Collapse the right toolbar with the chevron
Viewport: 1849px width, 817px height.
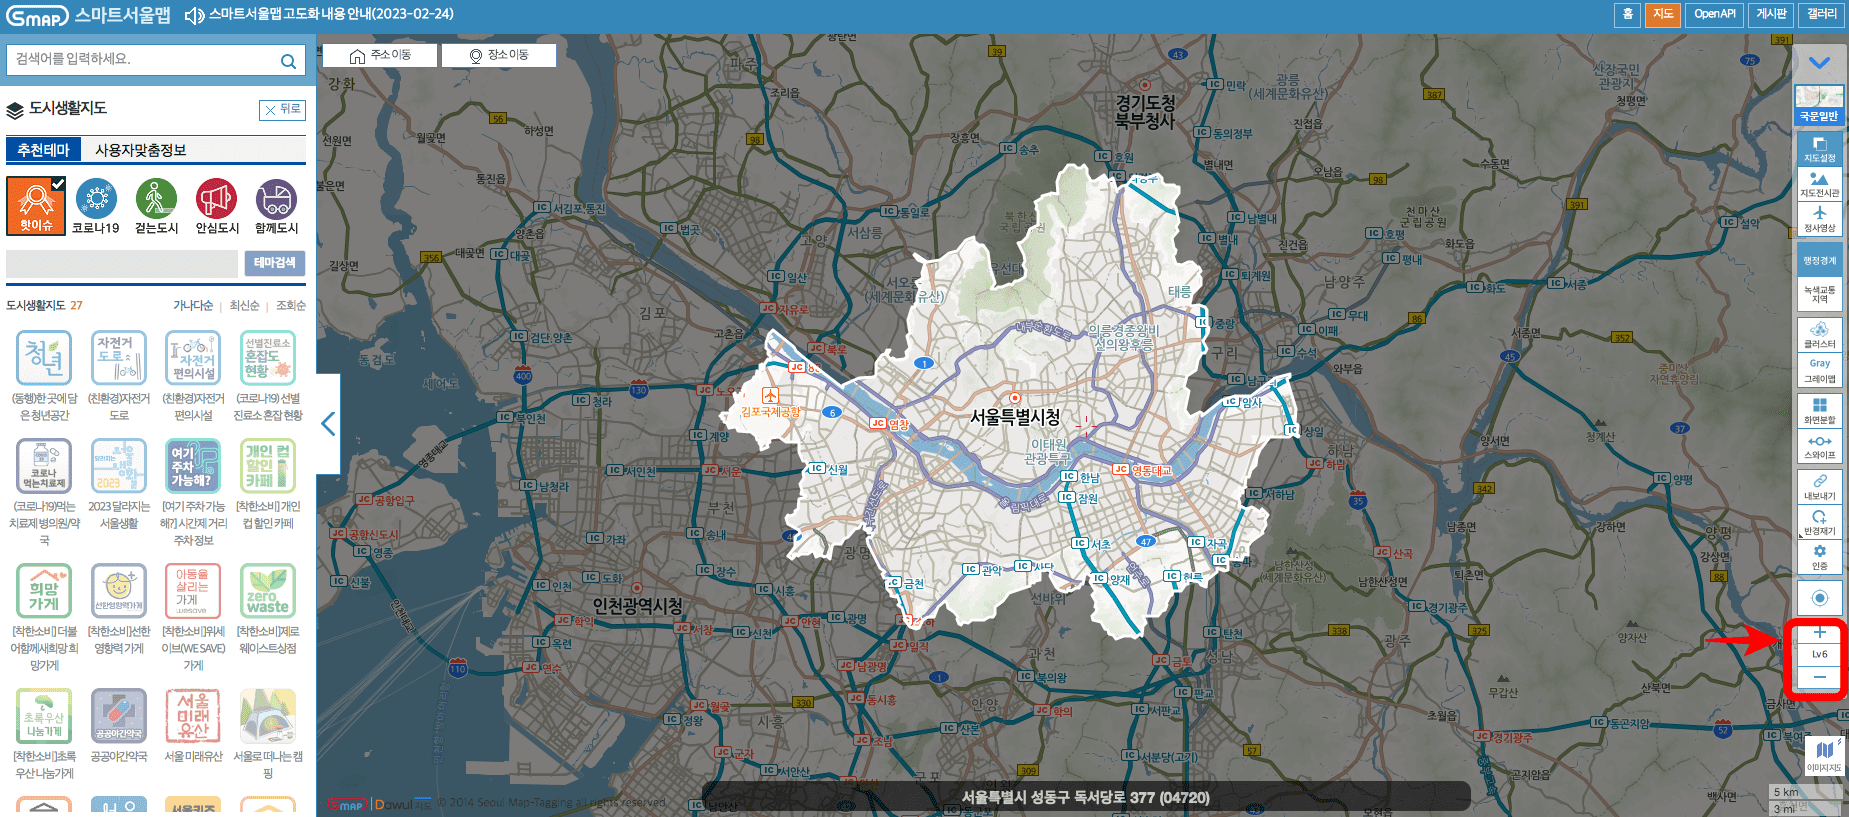[x=1819, y=63]
